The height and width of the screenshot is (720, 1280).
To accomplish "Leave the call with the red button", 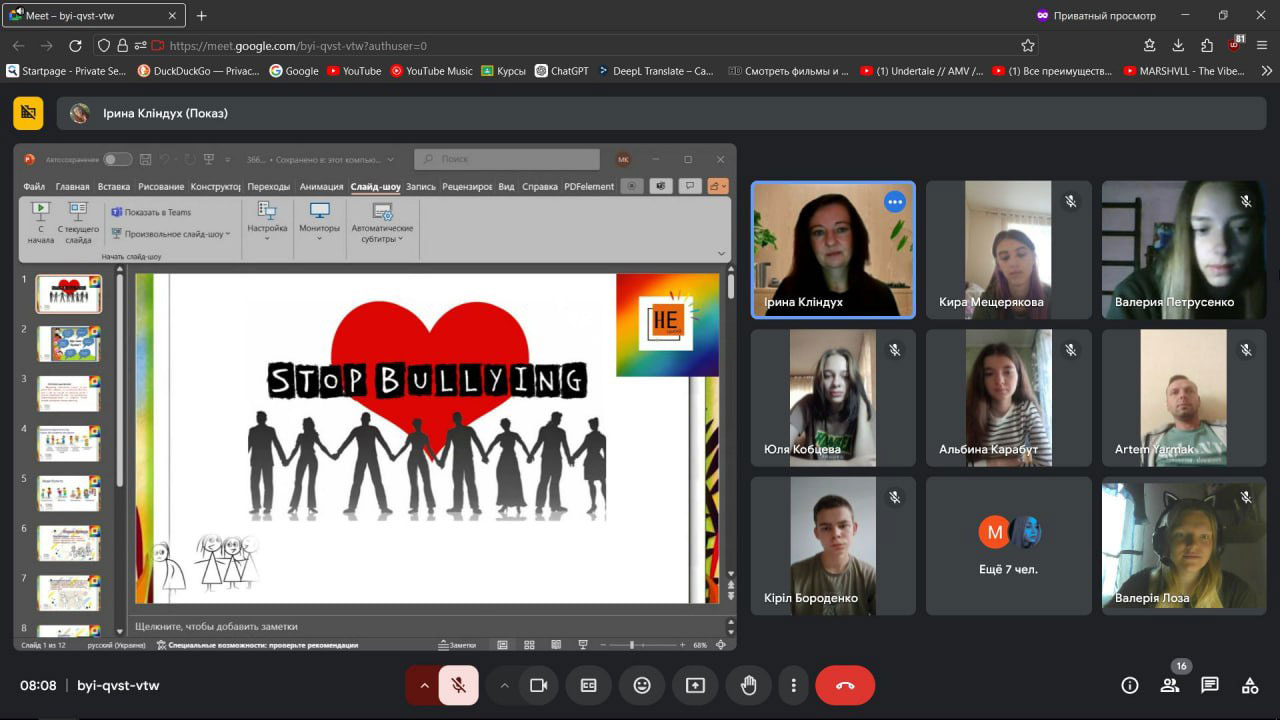I will tap(845, 685).
